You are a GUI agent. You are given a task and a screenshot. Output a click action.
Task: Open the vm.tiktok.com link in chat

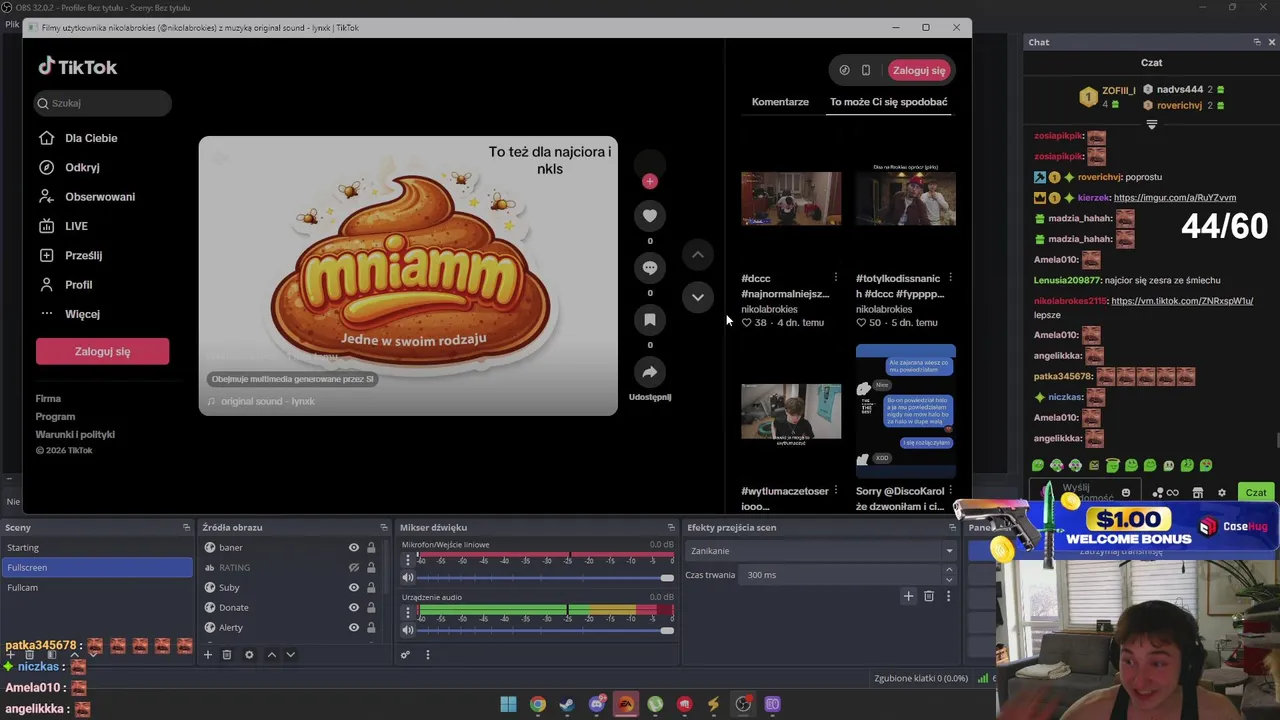pos(1182,301)
